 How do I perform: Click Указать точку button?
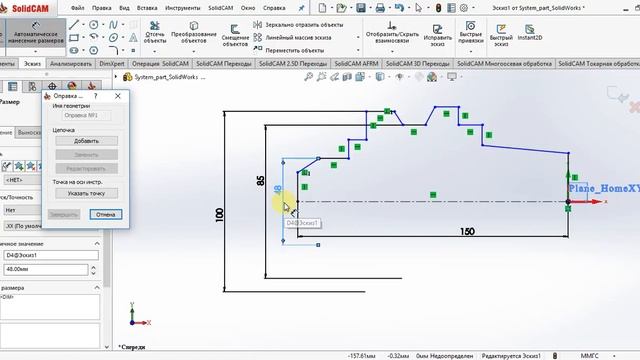(x=87, y=193)
